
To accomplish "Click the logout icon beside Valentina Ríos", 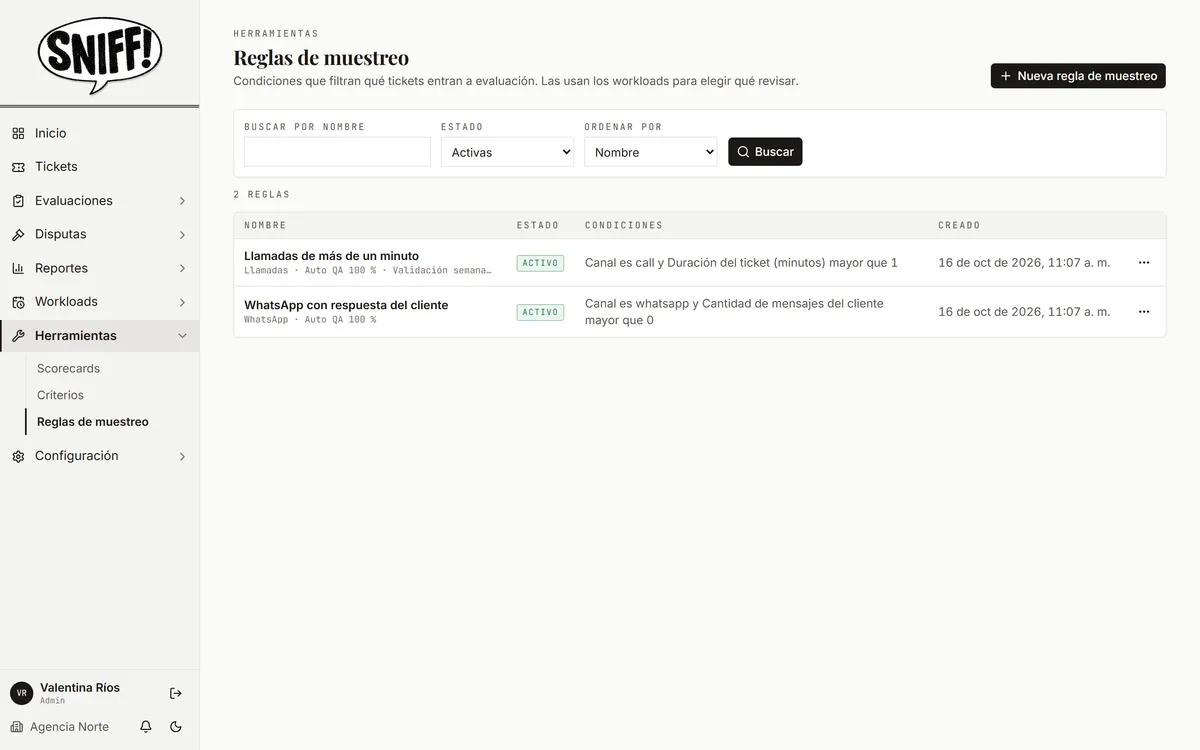I will point(176,693).
